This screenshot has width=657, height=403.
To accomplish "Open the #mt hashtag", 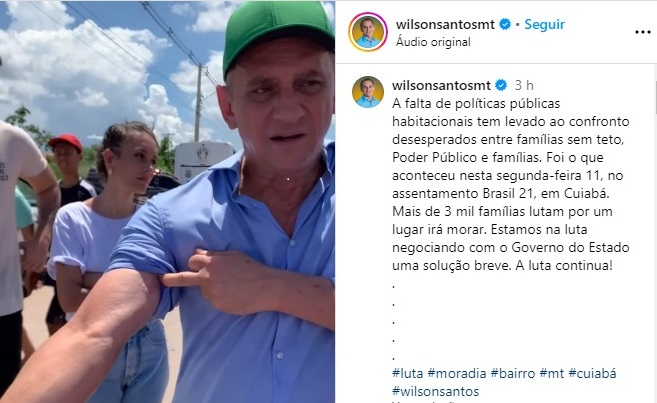I will 552,373.
